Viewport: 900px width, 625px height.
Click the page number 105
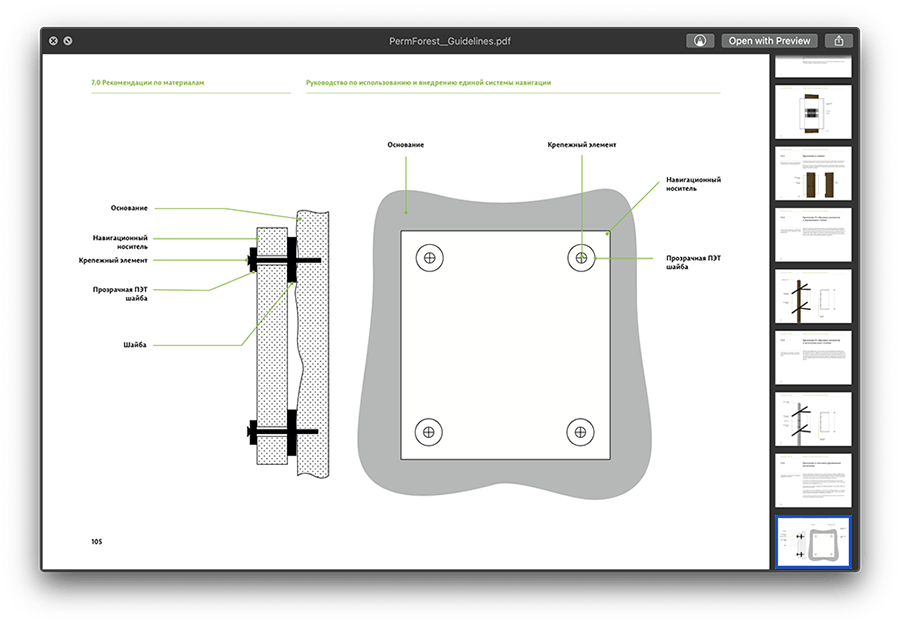tap(96, 541)
